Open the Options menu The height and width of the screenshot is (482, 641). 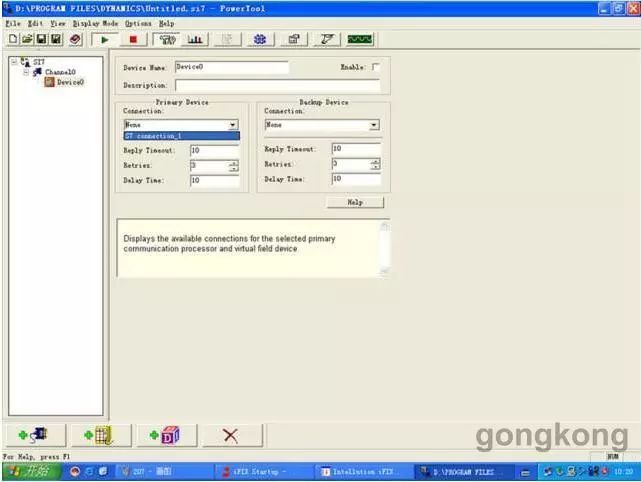pos(138,22)
